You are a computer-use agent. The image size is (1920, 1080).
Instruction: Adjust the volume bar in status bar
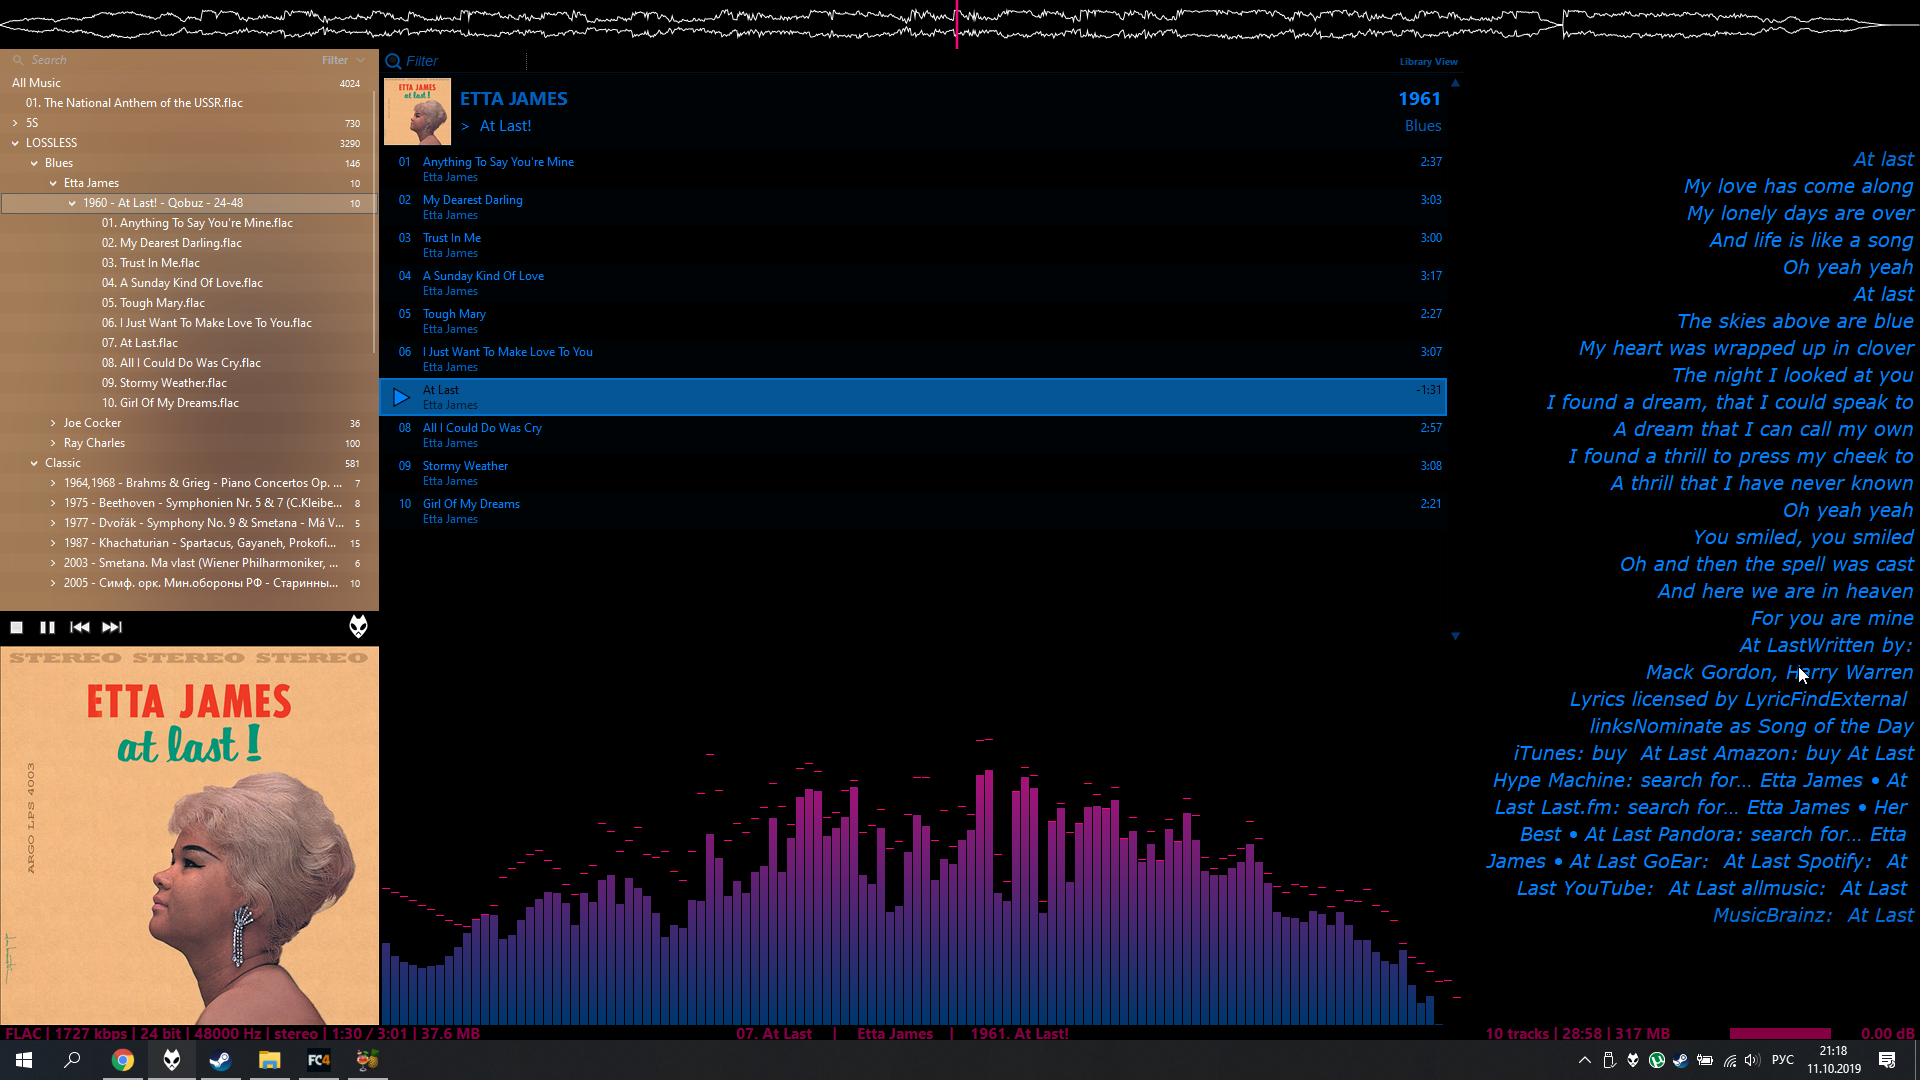1780,1033
